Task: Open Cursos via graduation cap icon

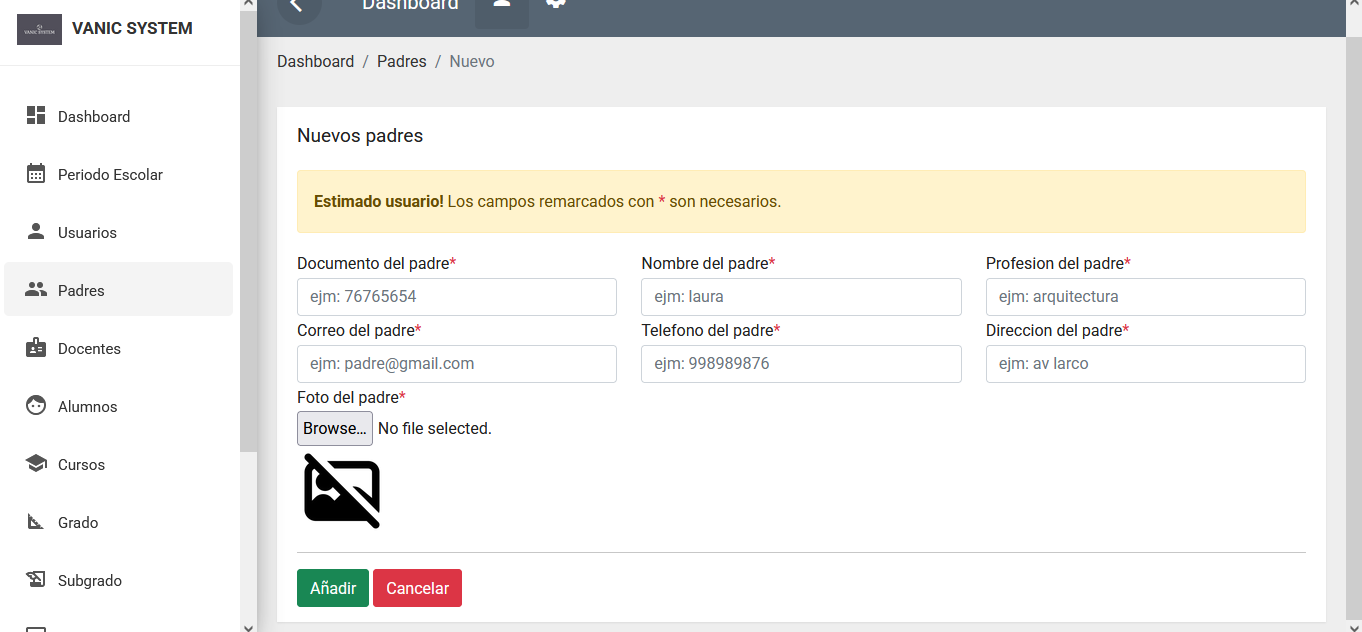Action: coord(36,464)
